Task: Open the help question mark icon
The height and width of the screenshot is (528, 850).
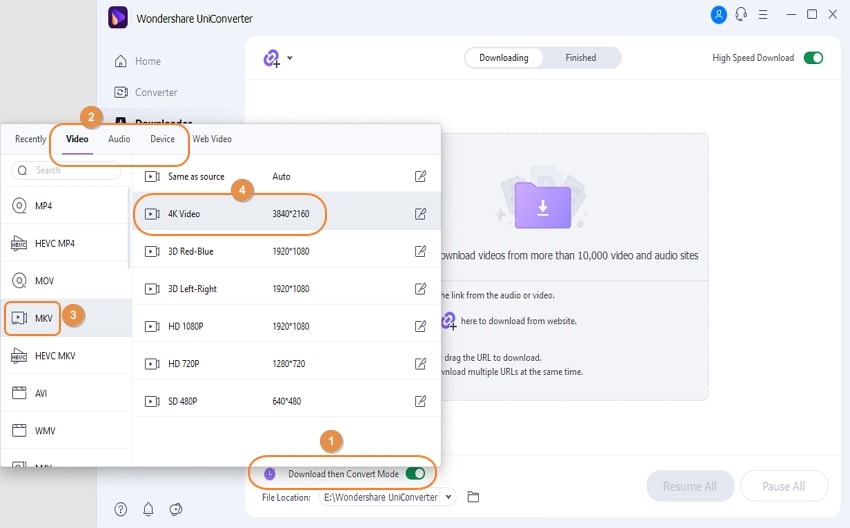Action: tap(121, 509)
